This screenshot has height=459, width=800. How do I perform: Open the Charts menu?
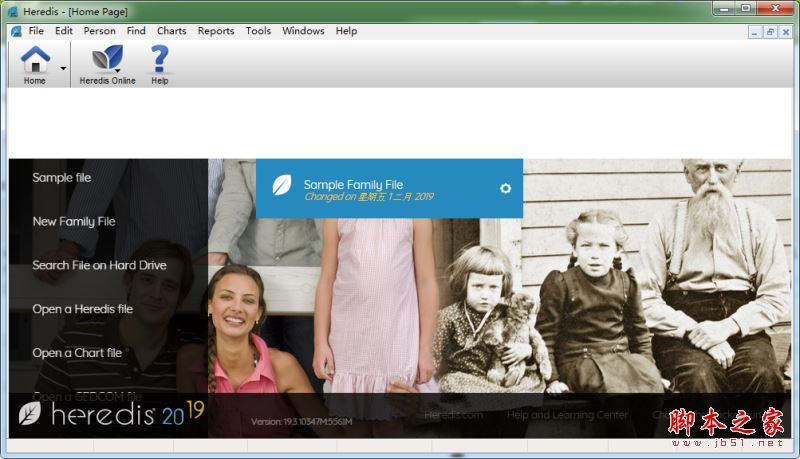pos(171,31)
